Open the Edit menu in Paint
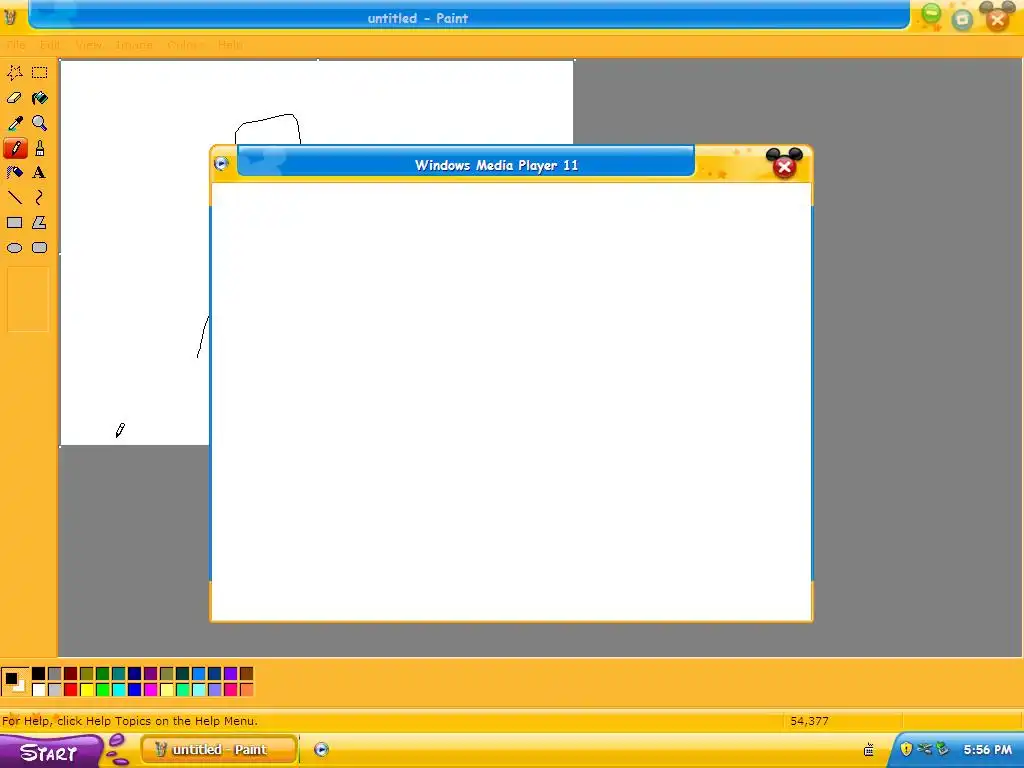 [50, 45]
